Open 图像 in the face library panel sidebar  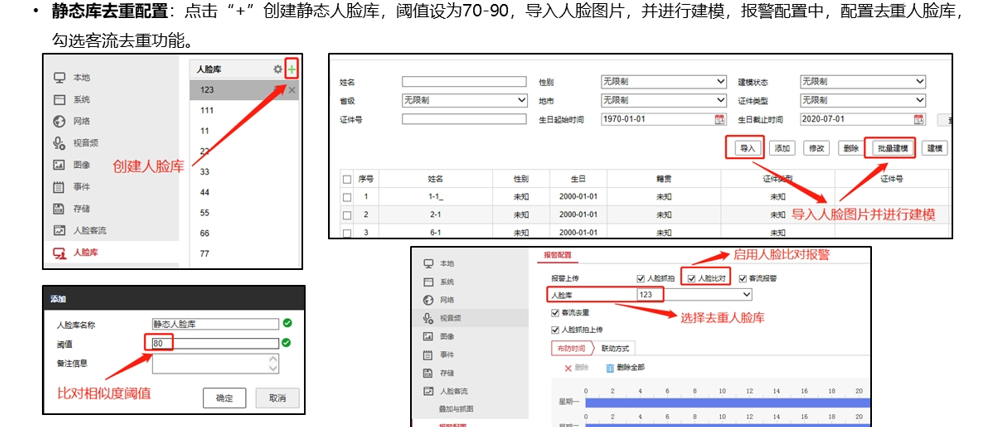pyautogui.click(x=82, y=165)
